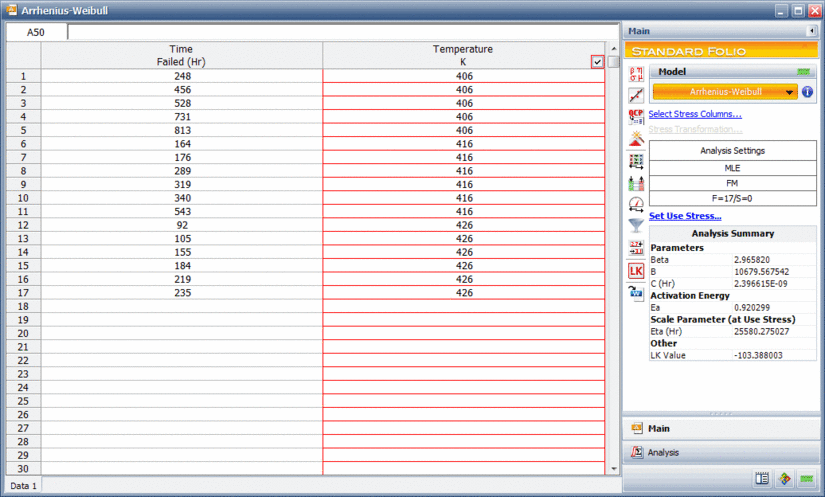Open the Plot icon in control panel
Viewport: 825px width, 497px height.
pyautogui.click(x=635, y=95)
